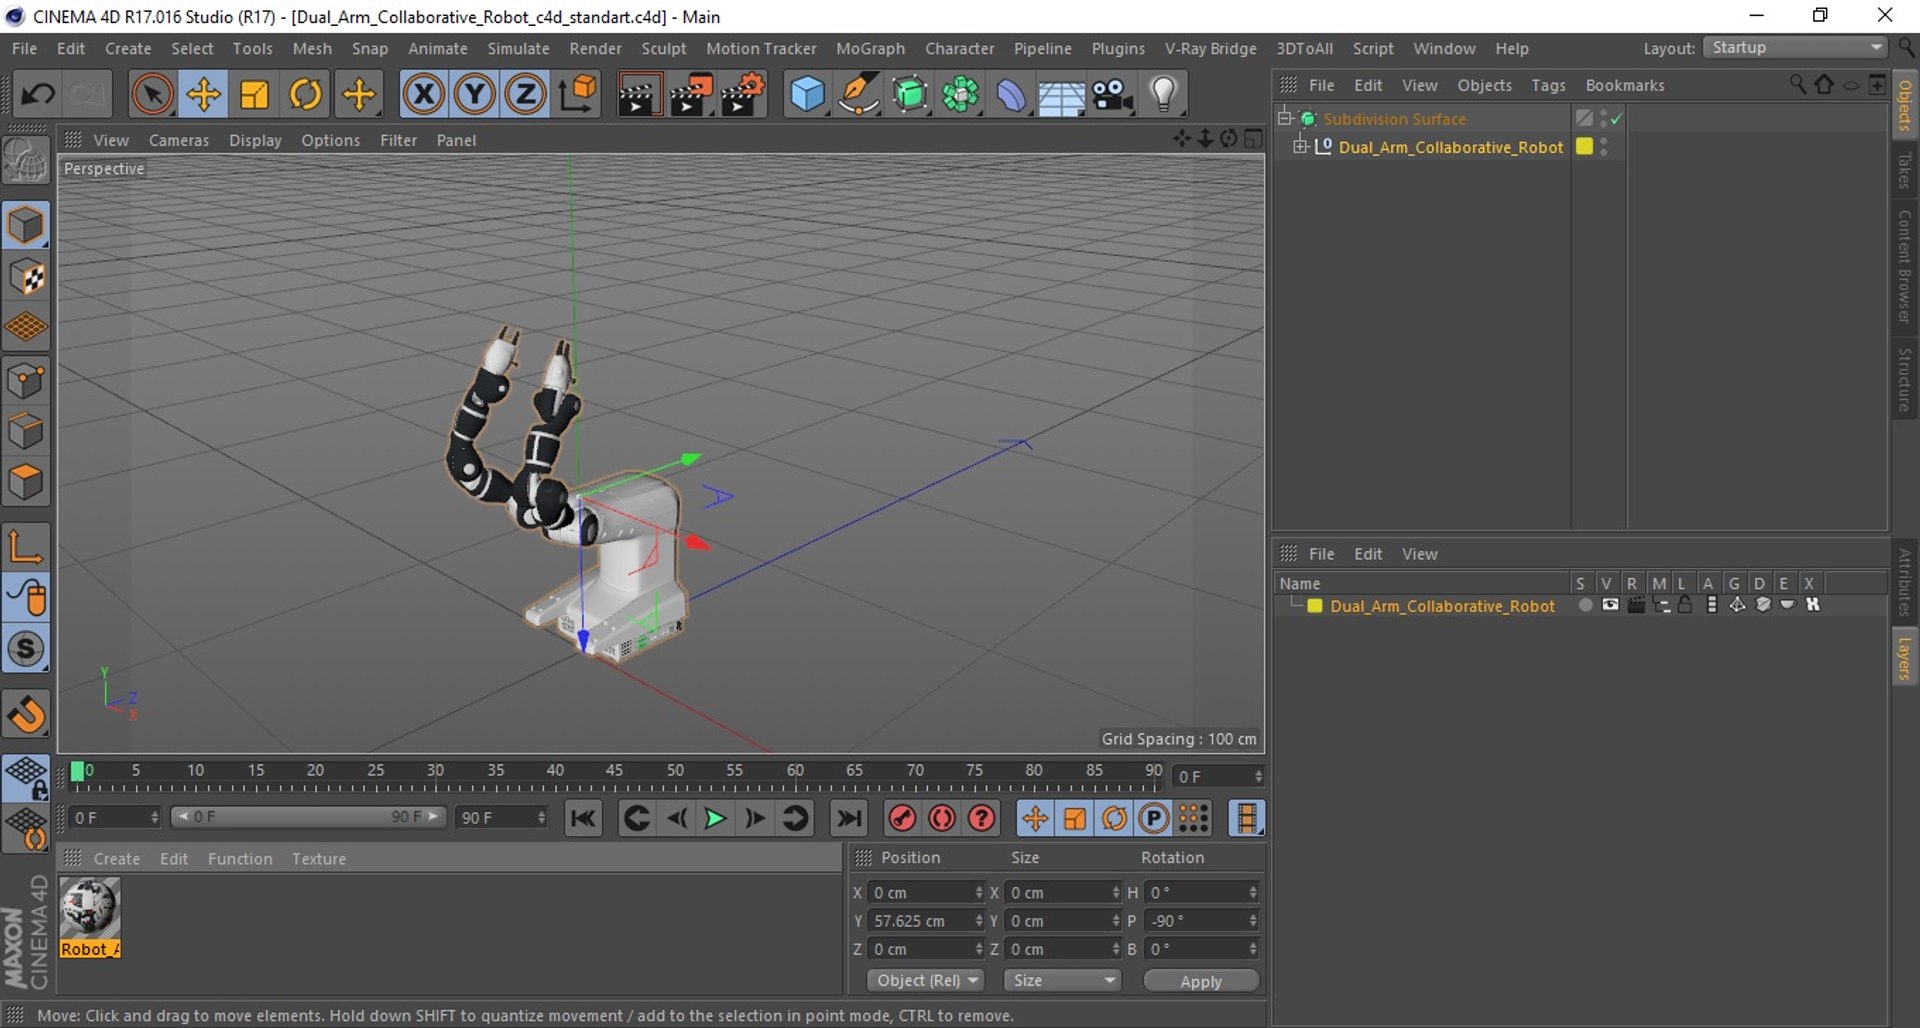Click Record Active Objects button
Viewport: 1920px width, 1028px height.
click(902, 819)
